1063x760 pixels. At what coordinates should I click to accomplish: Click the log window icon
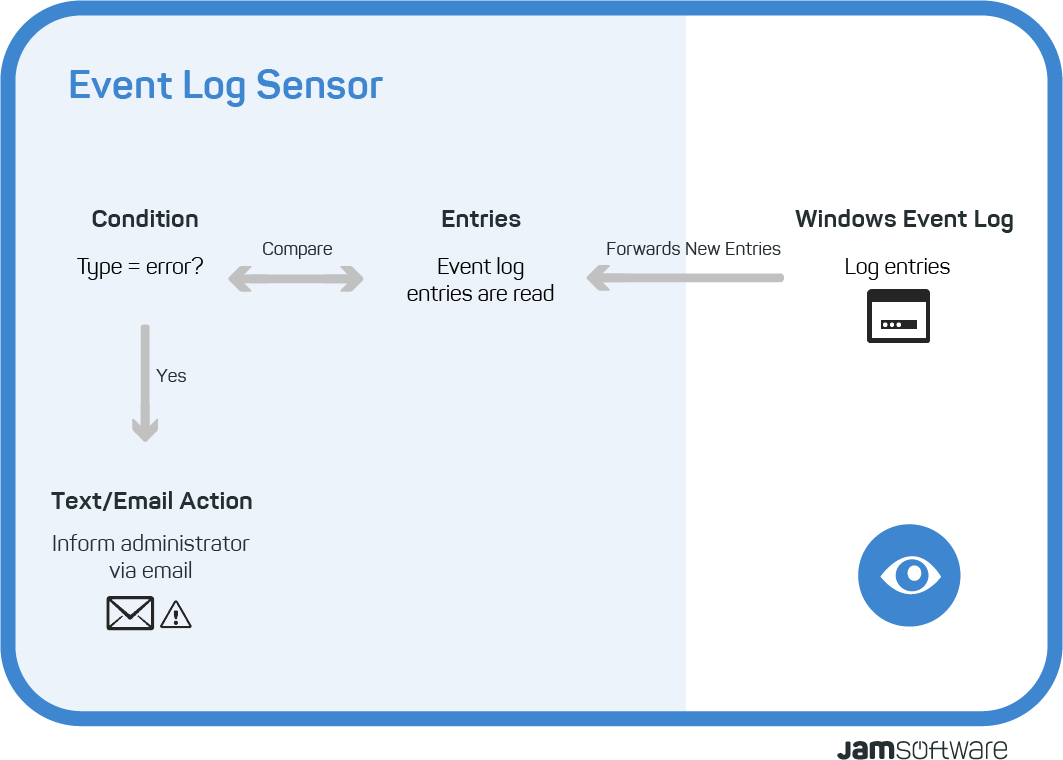[x=898, y=316]
